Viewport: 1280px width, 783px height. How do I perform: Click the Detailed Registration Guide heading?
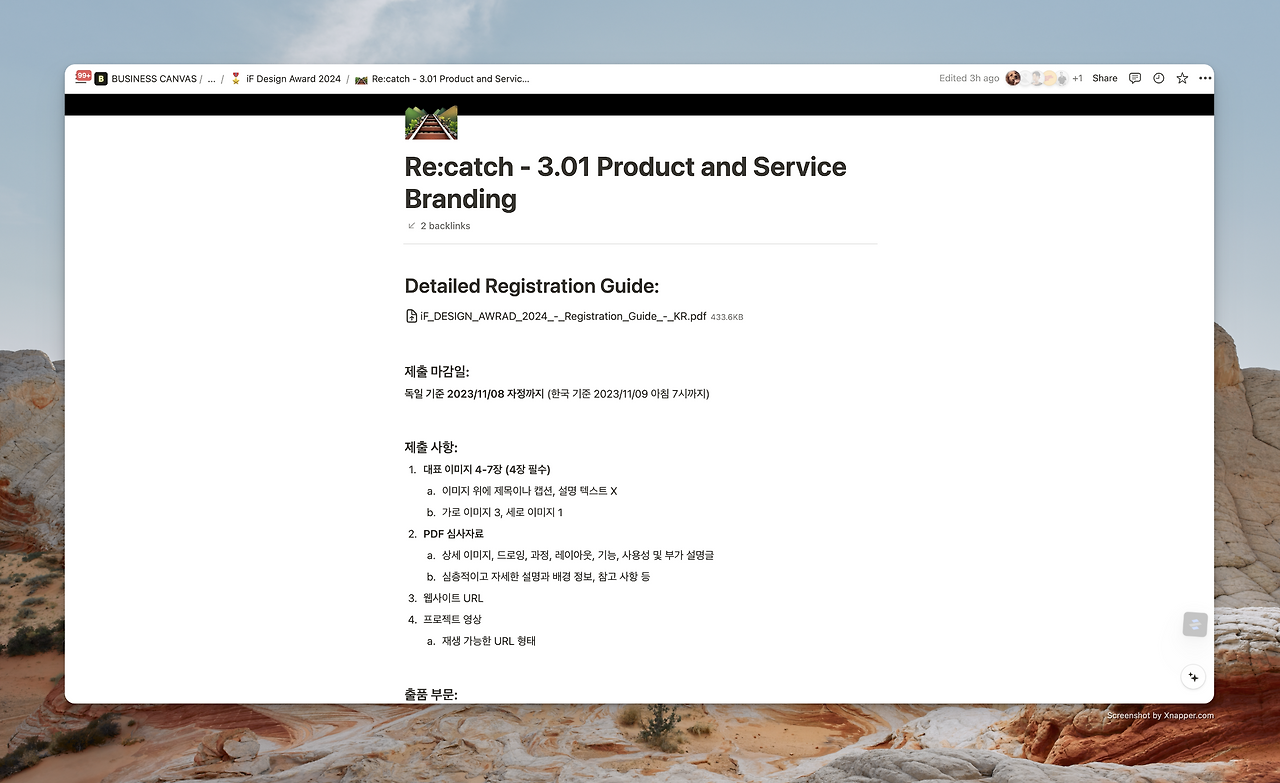[532, 286]
